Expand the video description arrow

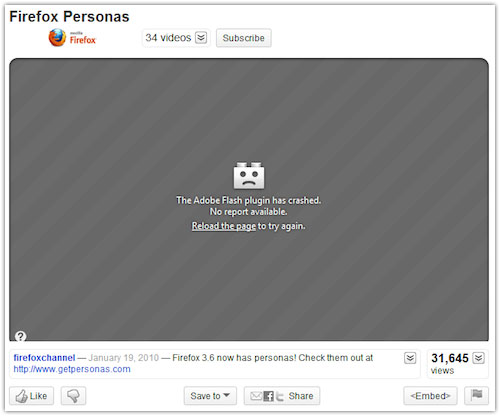pos(410,358)
